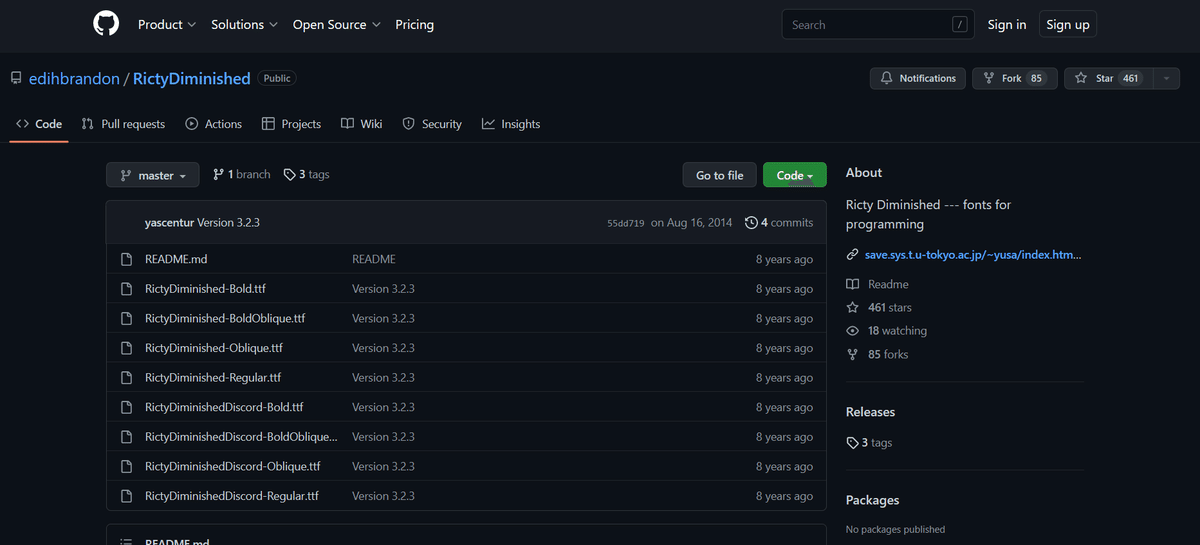1200x545 pixels.
Task: View 18 watching in About sidebar
Action: (x=897, y=330)
